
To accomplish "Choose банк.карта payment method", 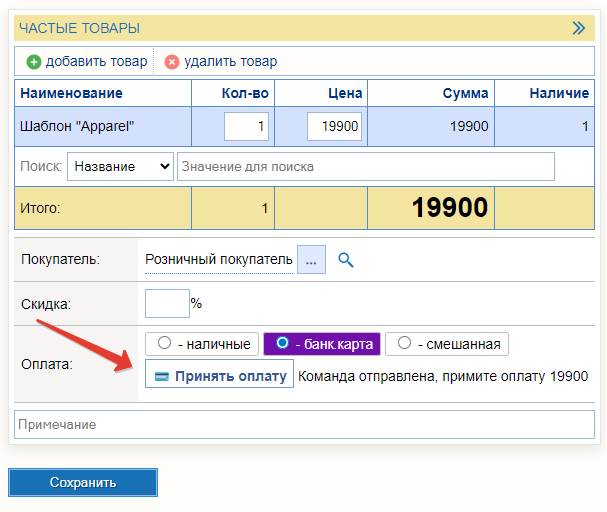I will [x=283, y=344].
